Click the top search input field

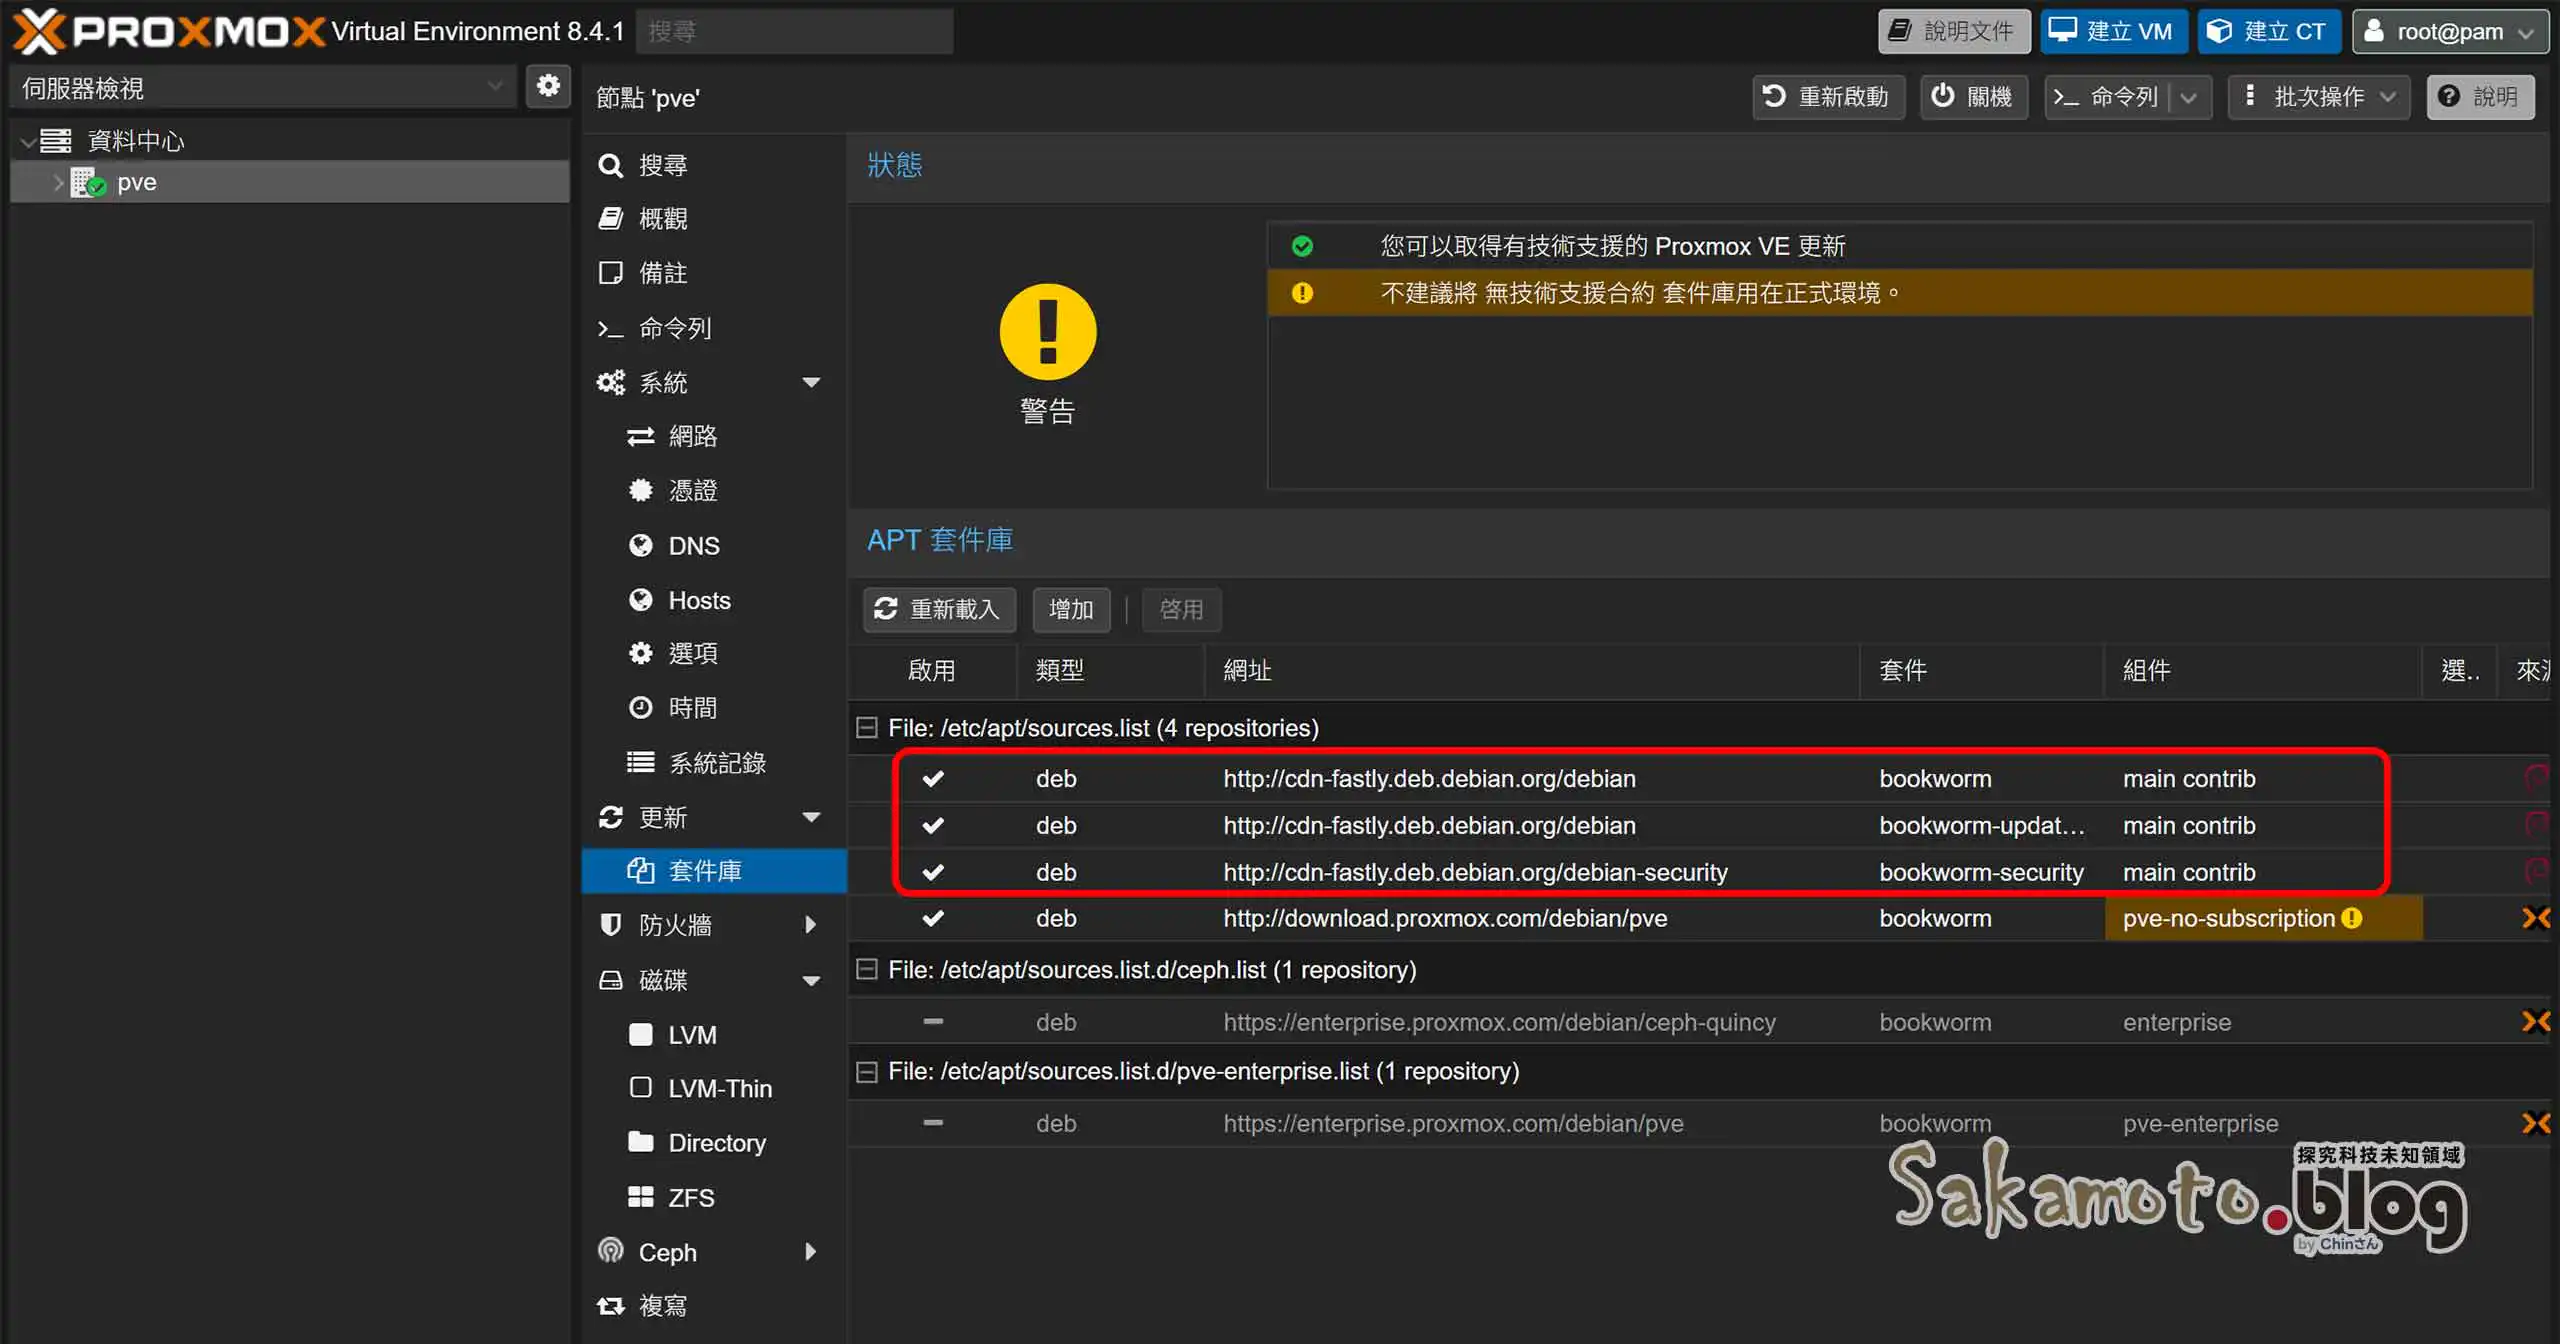[x=795, y=31]
